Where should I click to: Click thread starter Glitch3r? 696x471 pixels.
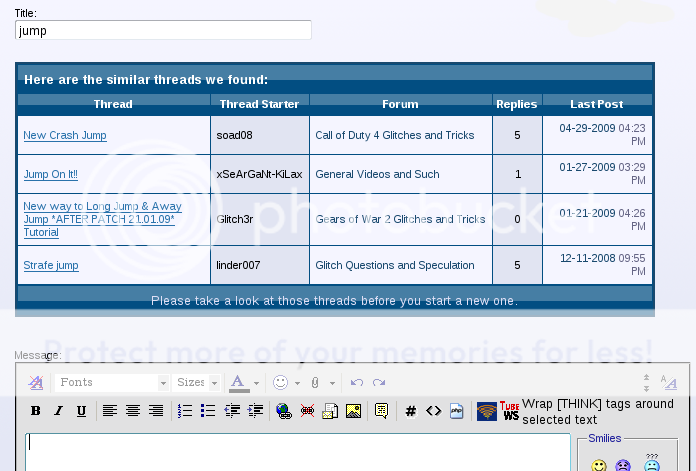point(235,219)
